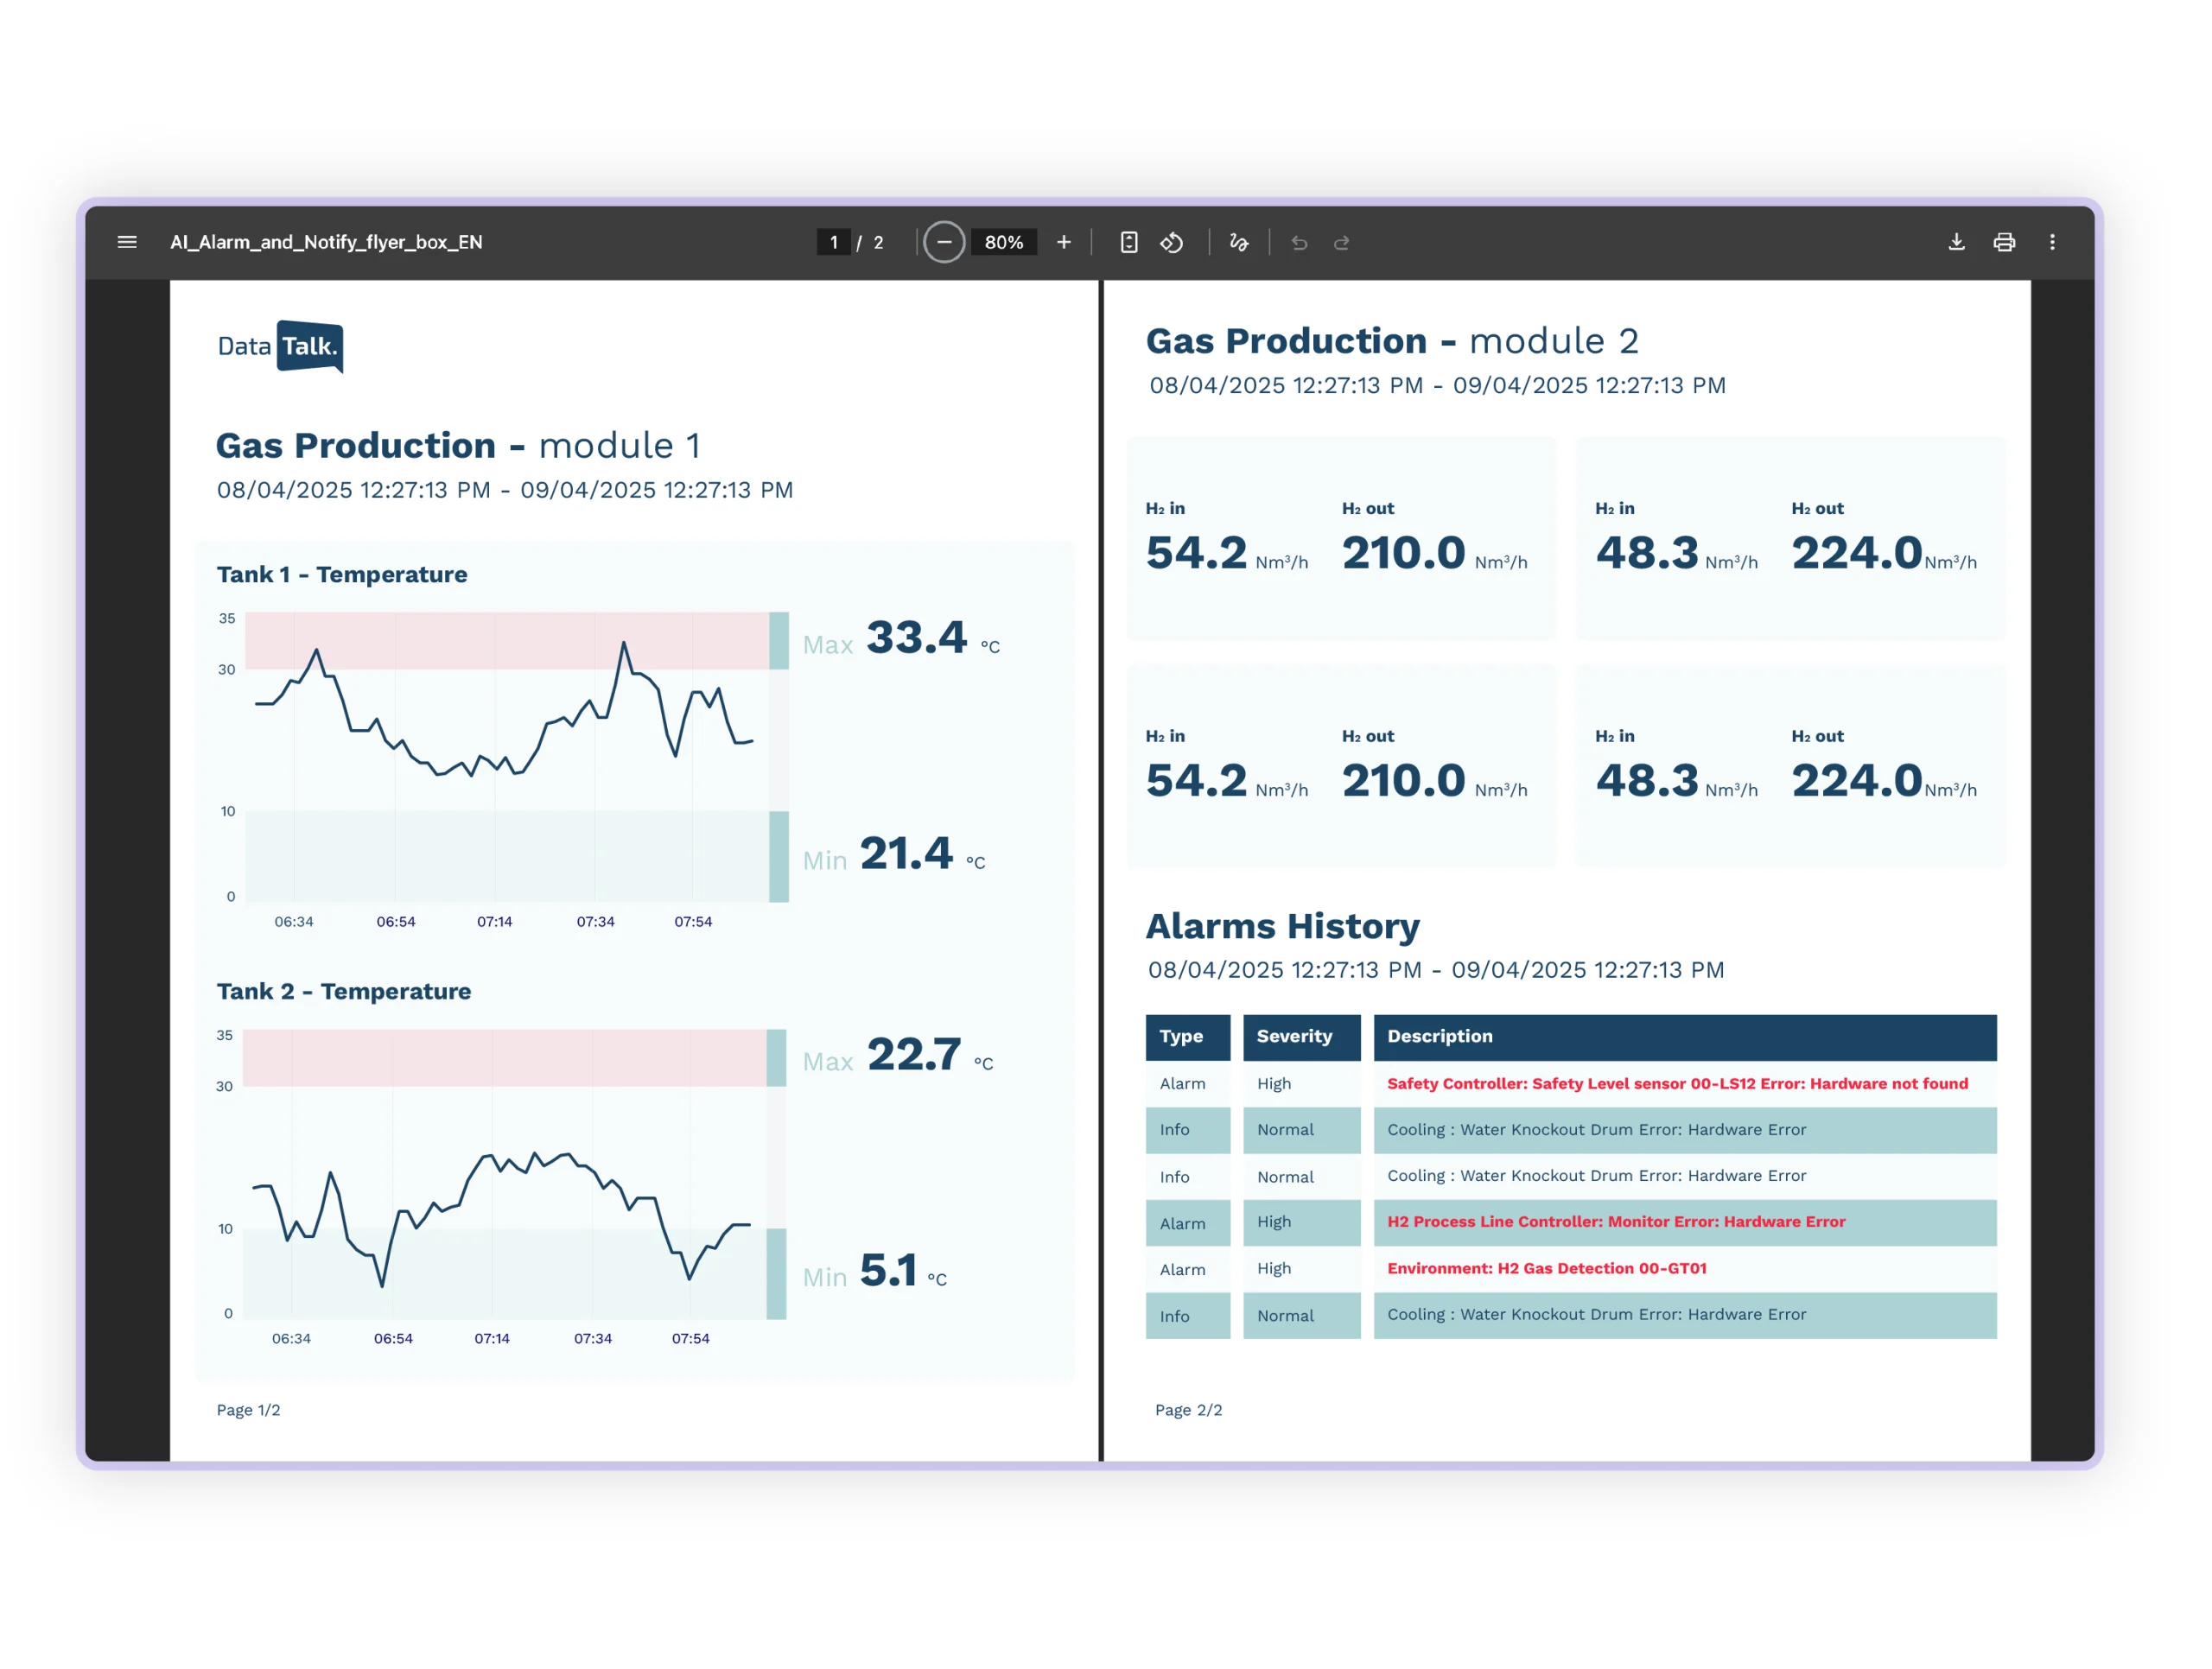Screen dimensions: 2212x1669
Task: Click the page number input field
Action: [x=834, y=242]
